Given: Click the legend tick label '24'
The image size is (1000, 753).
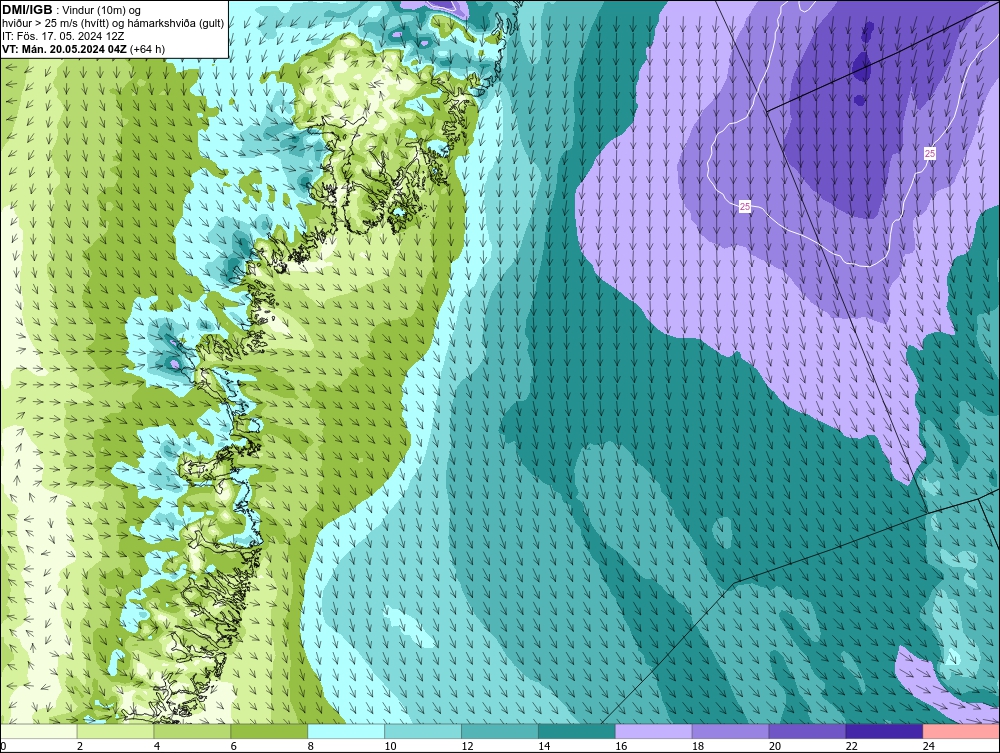Looking at the screenshot, I should click(x=929, y=746).
